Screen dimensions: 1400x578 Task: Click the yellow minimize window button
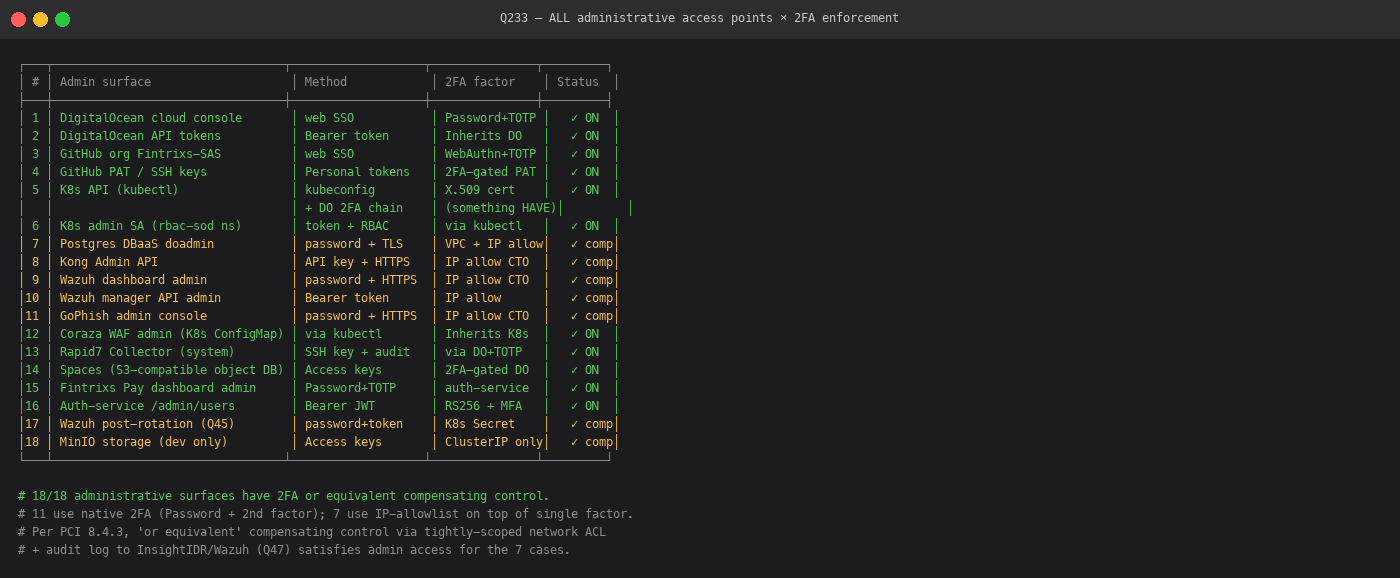40,19
